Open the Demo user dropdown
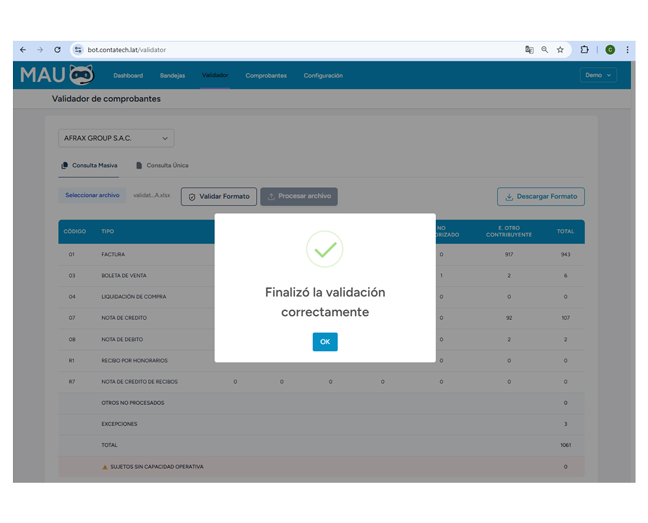The width and height of the screenshot is (648, 523). coord(597,75)
